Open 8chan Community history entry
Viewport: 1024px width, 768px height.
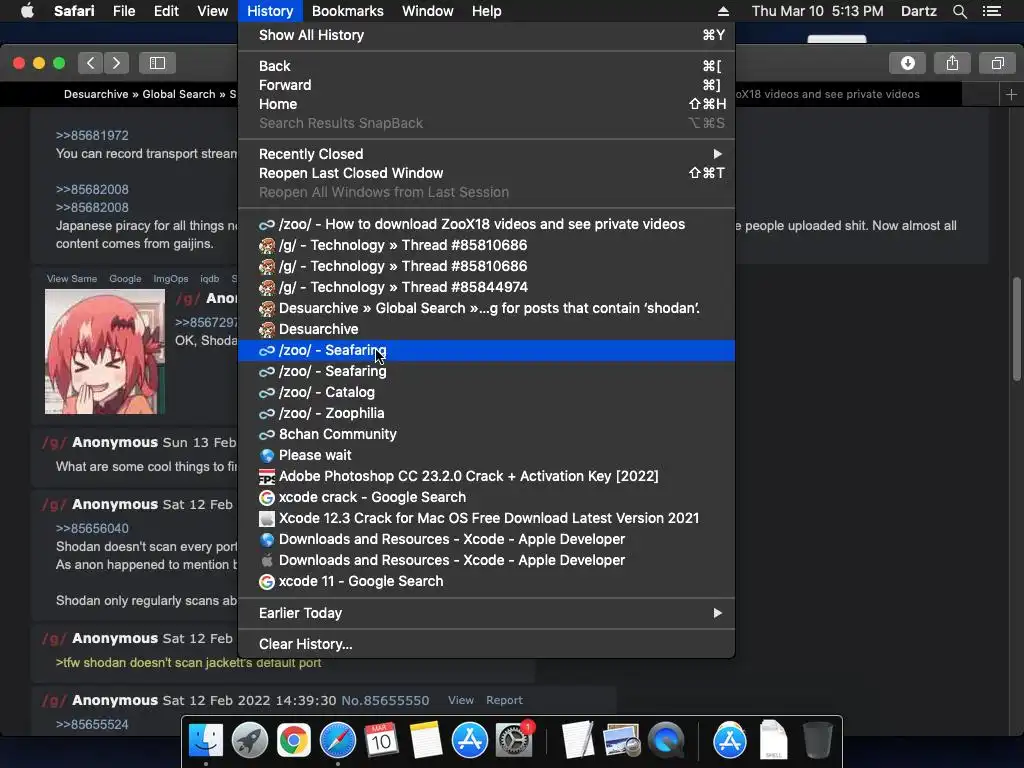487,434
